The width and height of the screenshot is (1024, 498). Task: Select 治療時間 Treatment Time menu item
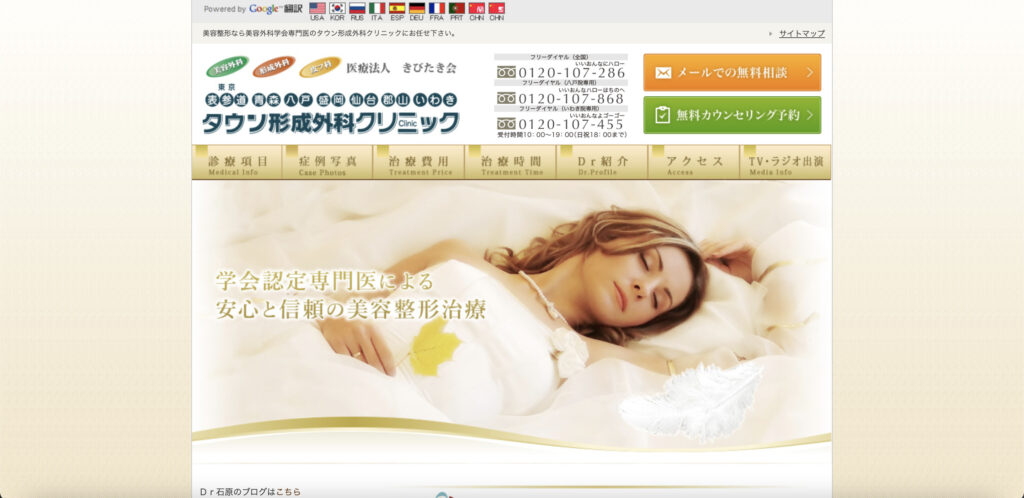(511, 163)
